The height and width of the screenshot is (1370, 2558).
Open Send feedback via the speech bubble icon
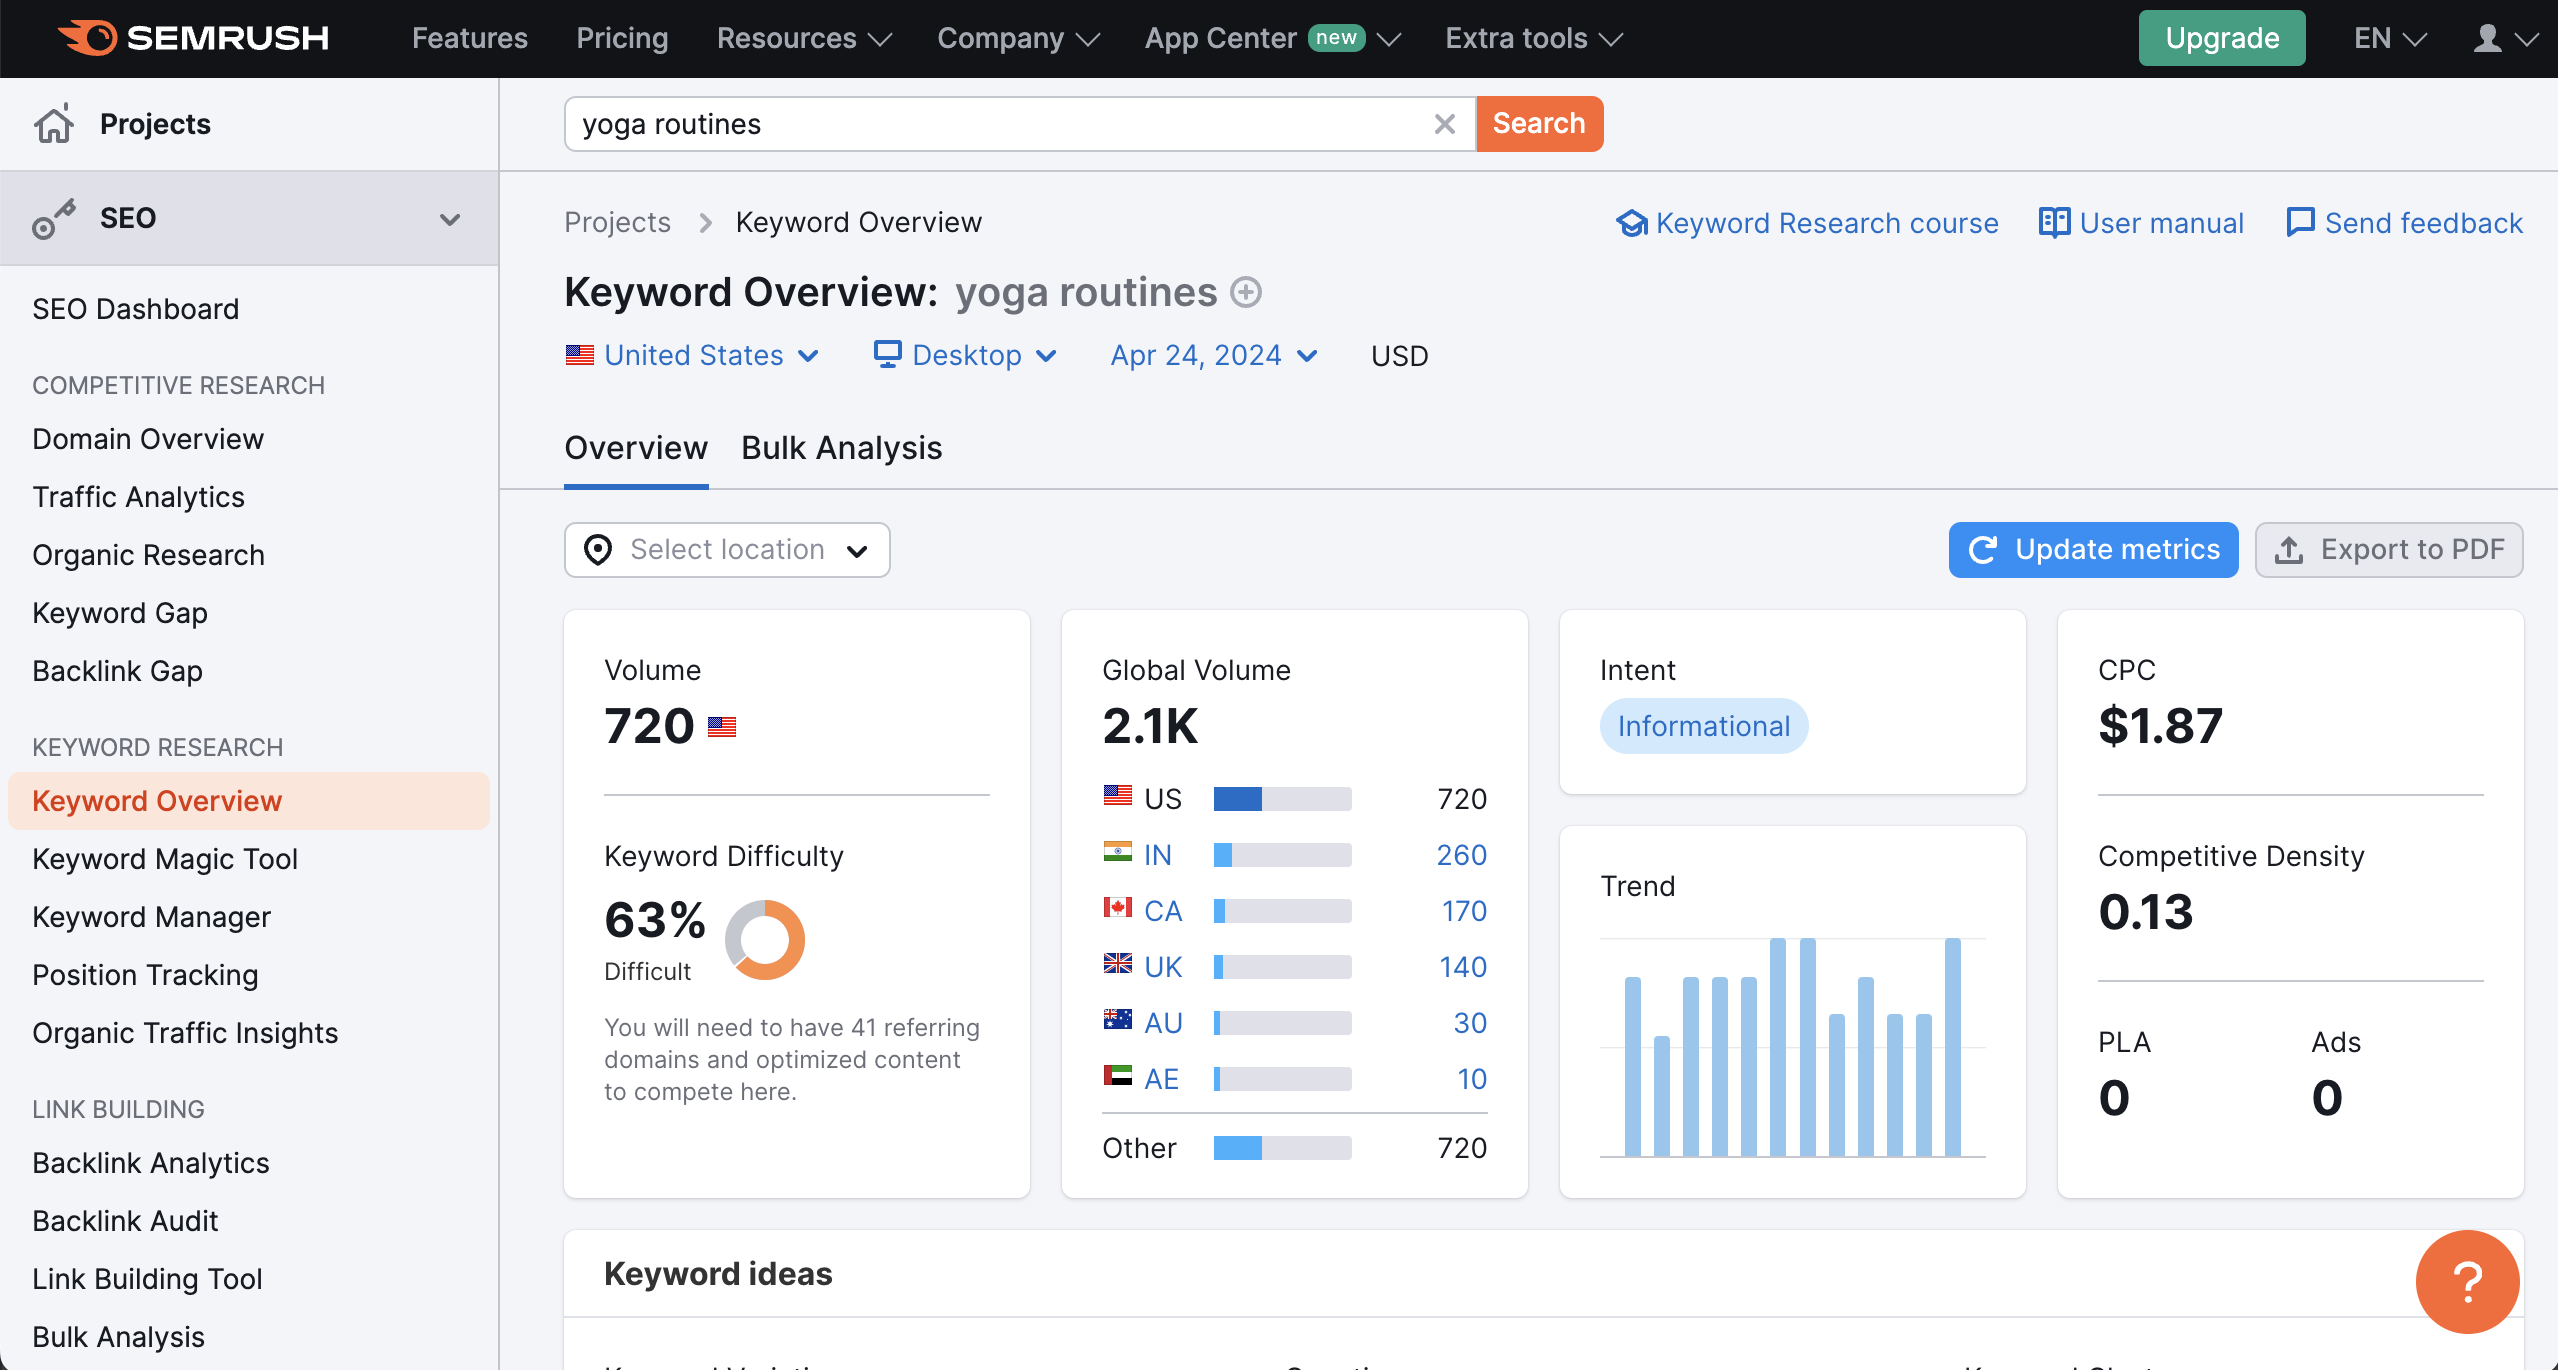pos(2300,223)
